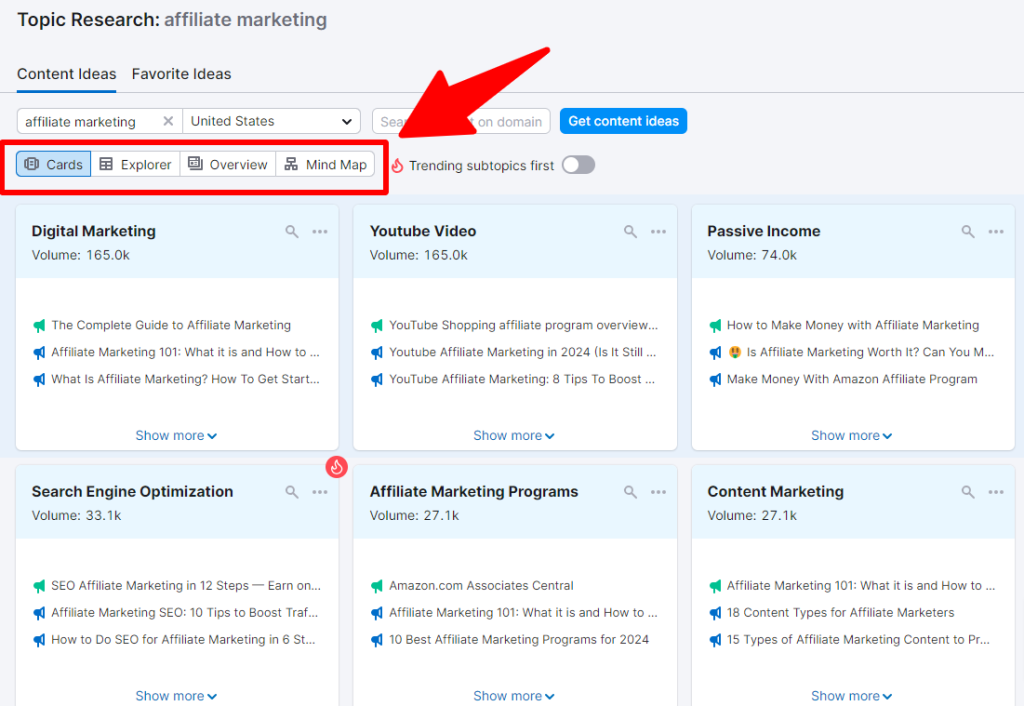The height and width of the screenshot is (706, 1024).
Task: Click the search icon on Affiliate Marketing Programs card
Action: [630, 492]
